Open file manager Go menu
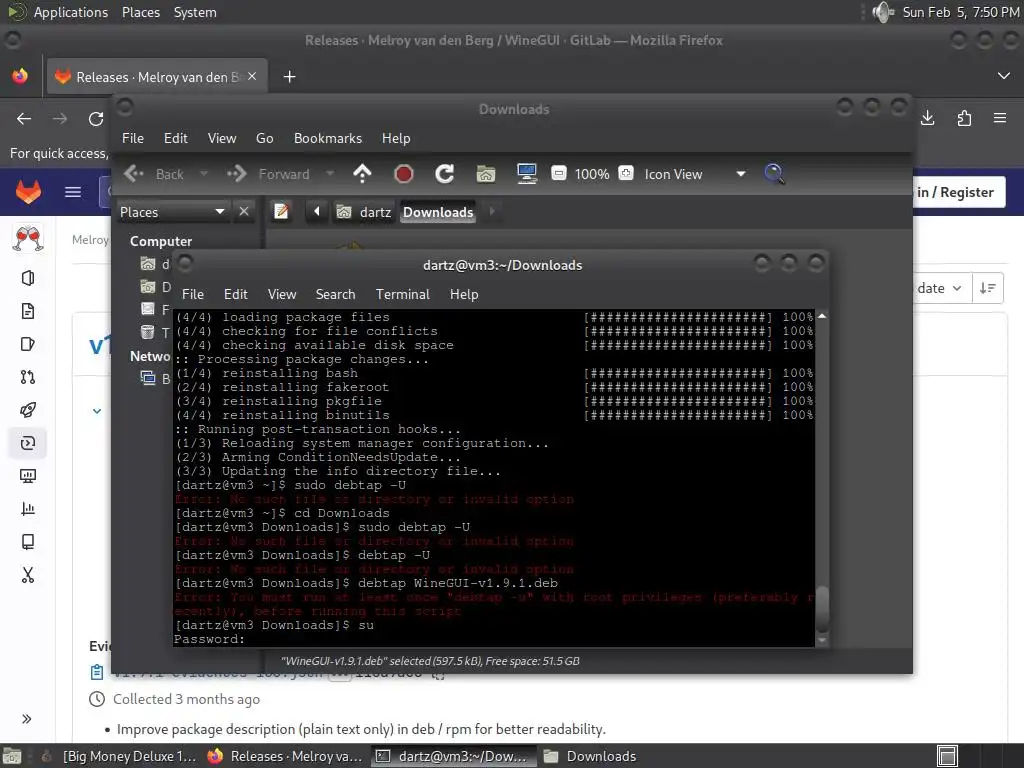1024x768 pixels. pyautogui.click(x=264, y=138)
